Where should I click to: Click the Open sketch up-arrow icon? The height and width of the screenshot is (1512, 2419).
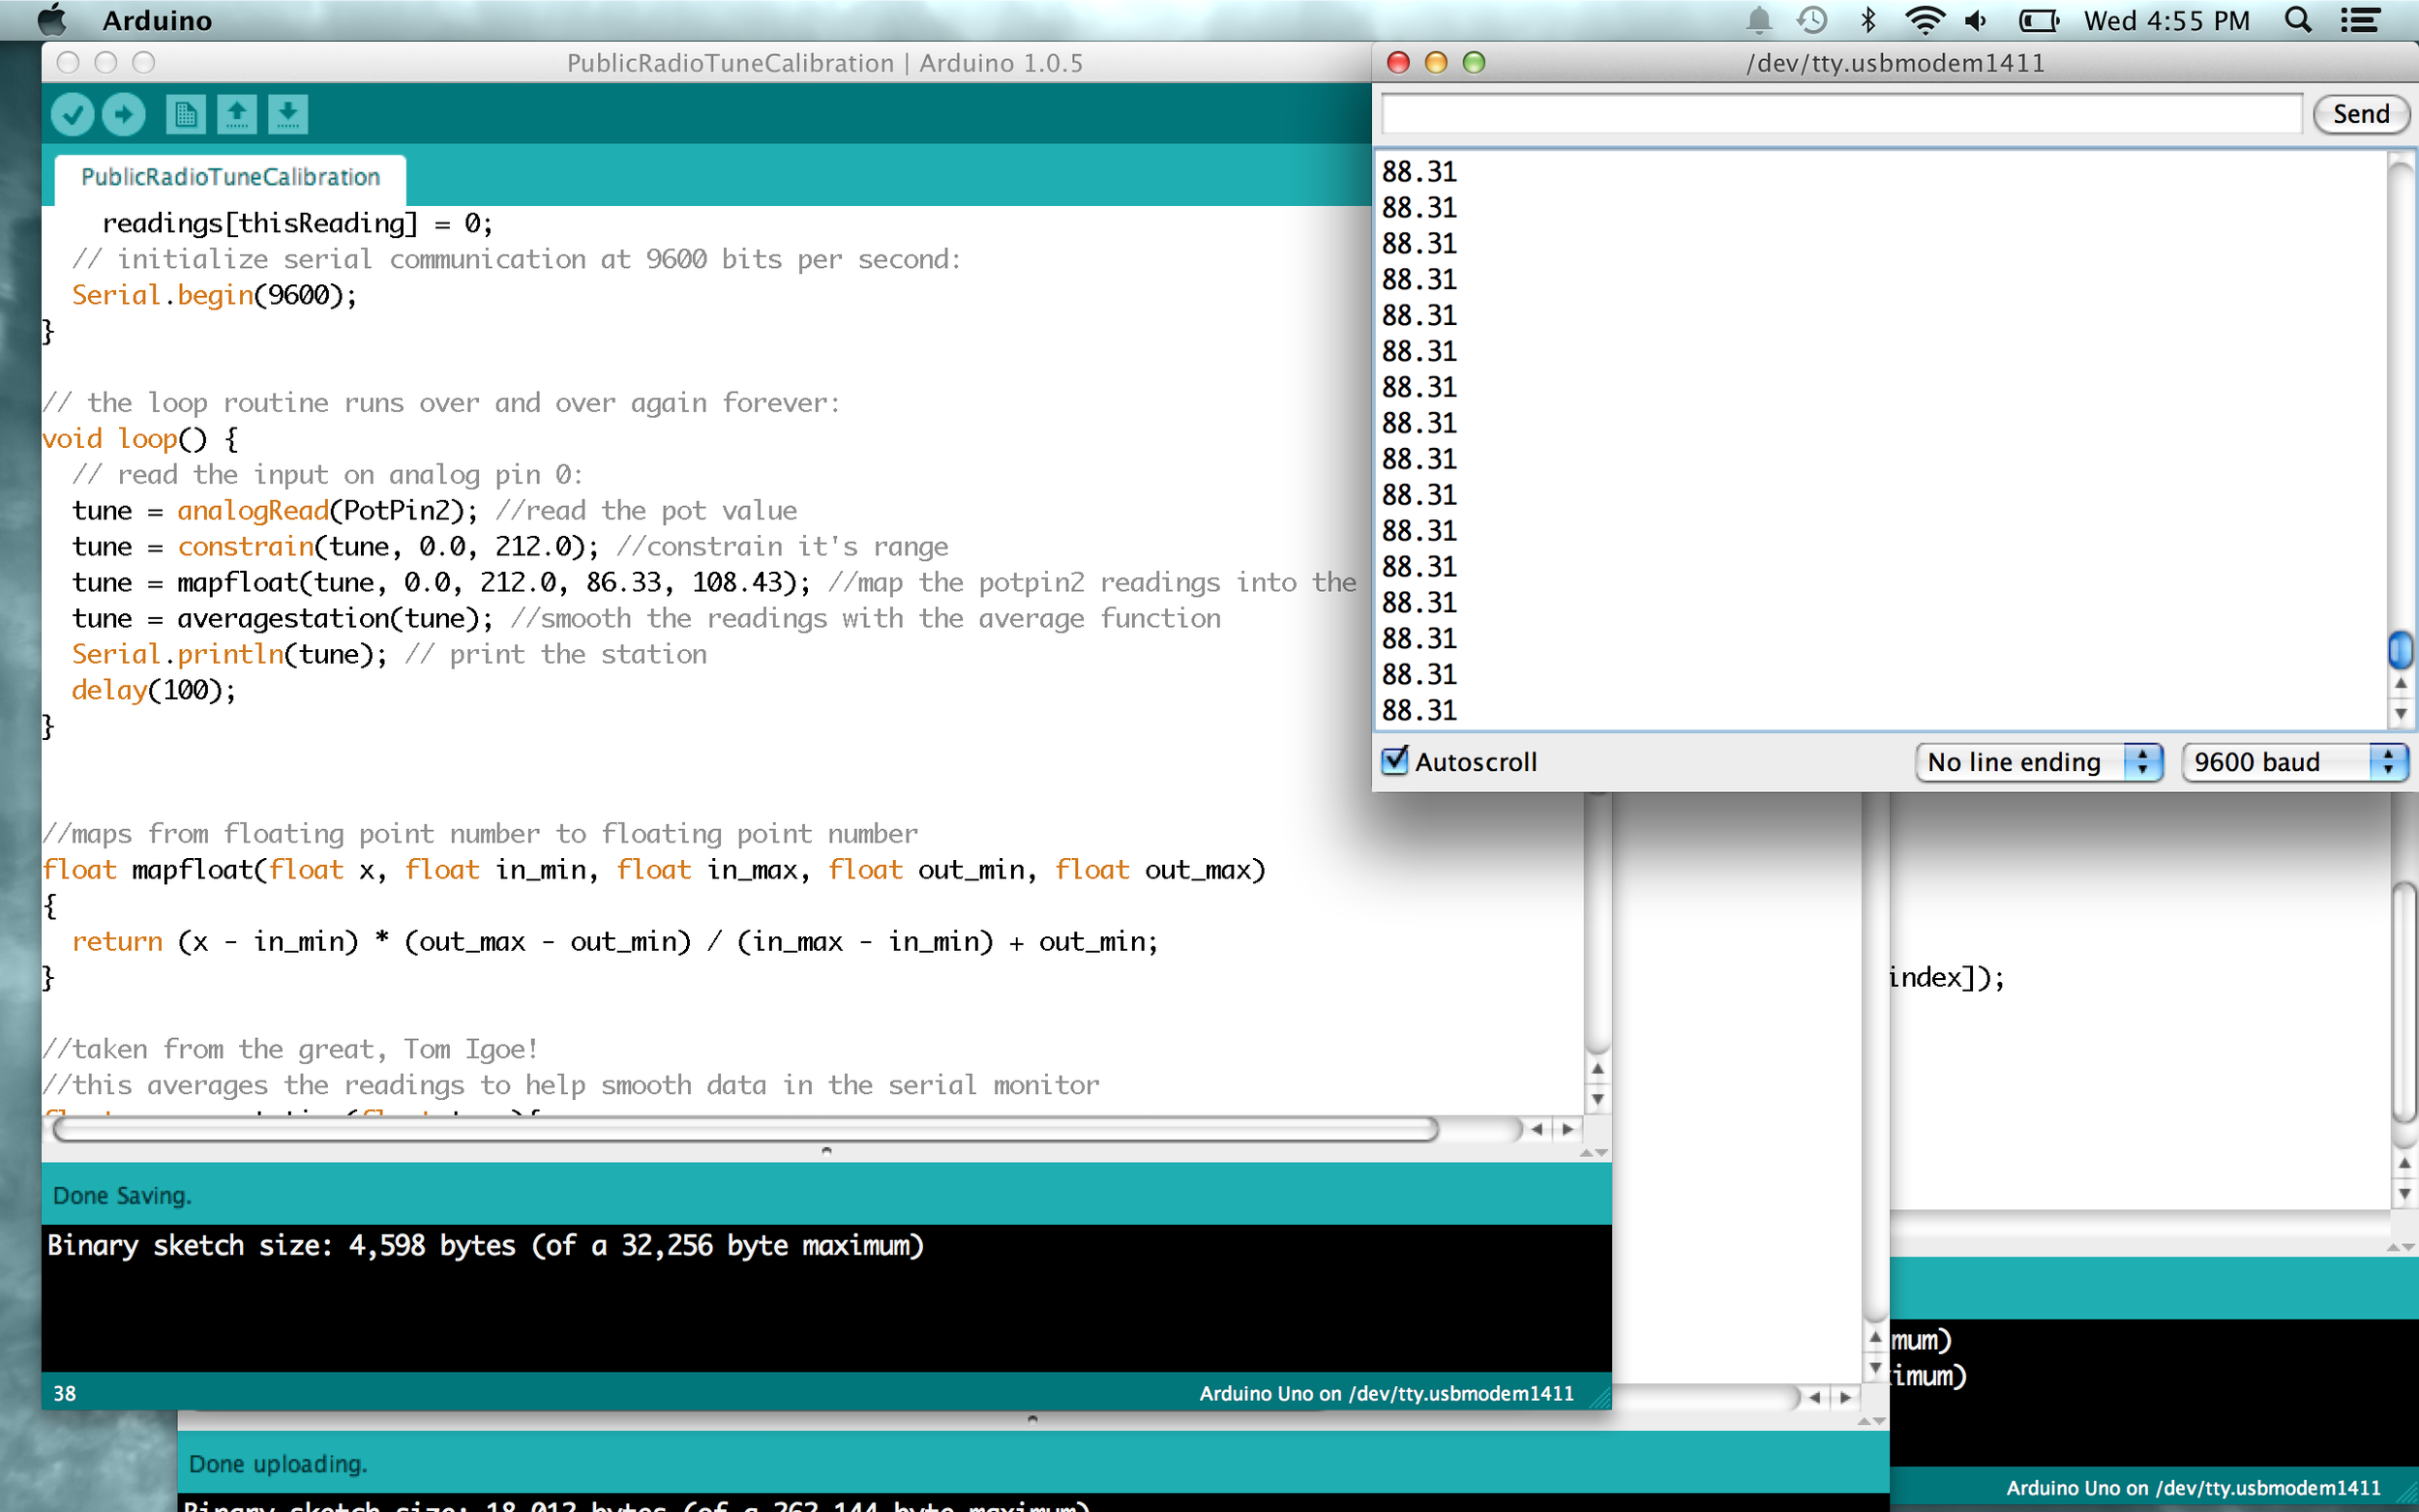237,114
